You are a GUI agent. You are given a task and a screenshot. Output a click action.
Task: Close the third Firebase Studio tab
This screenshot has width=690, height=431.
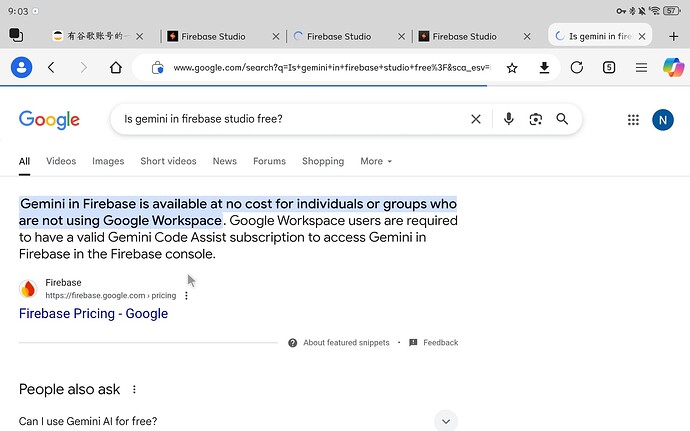coord(527,37)
